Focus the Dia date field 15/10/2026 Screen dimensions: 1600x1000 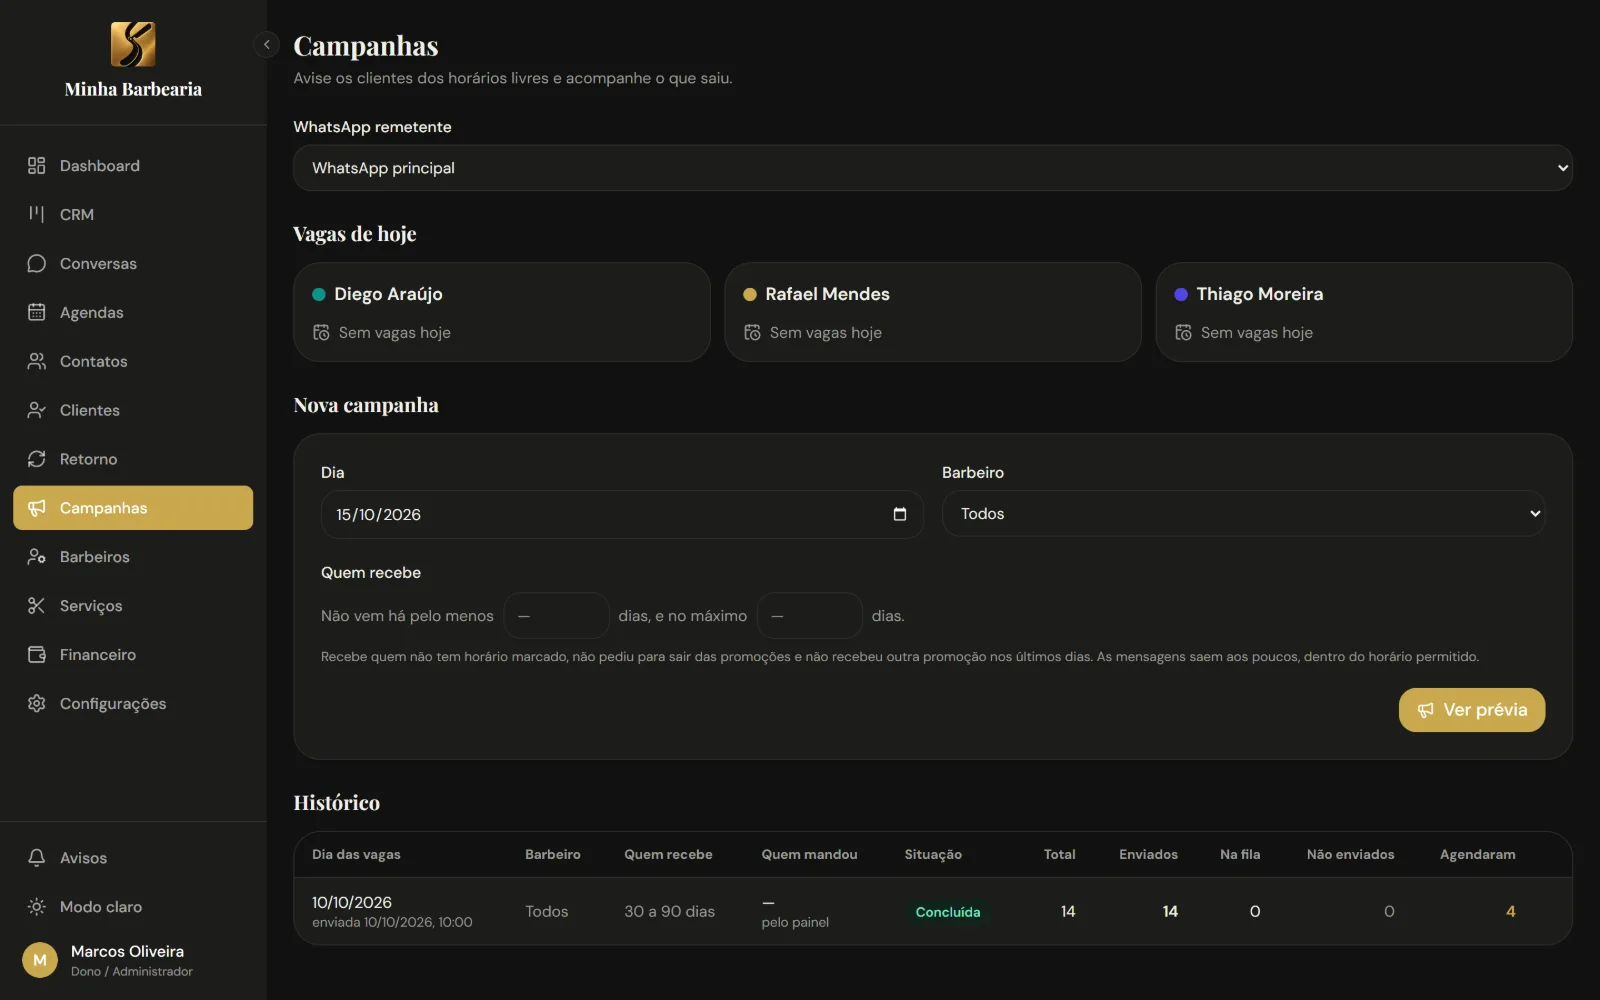[622, 514]
